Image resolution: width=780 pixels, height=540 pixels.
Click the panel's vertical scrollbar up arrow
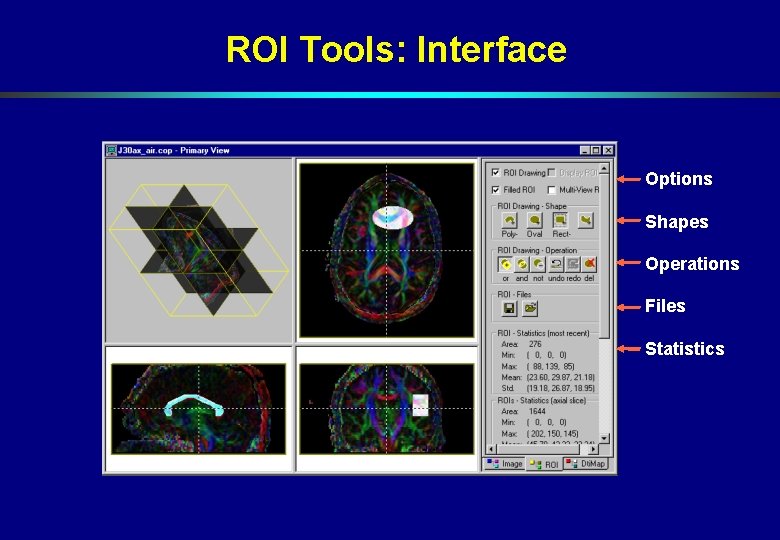pyautogui.click(x=604, y=169)
